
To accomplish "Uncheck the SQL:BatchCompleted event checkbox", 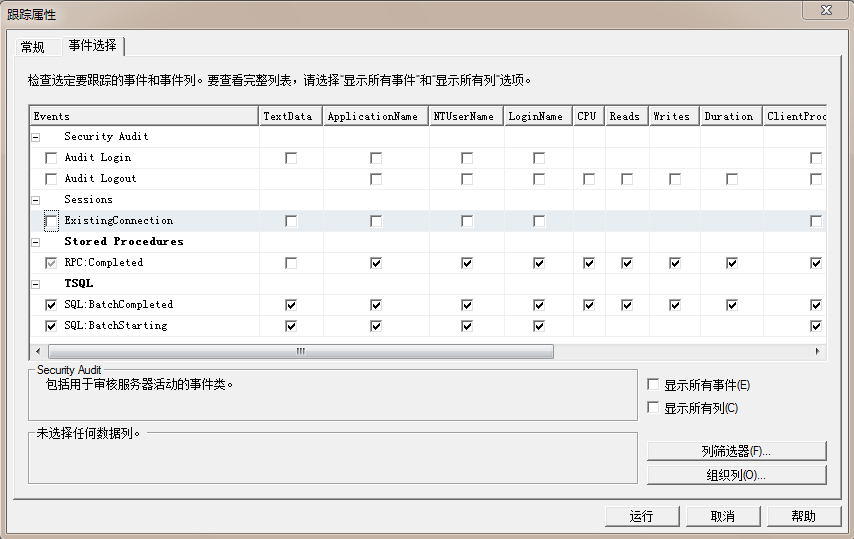I will point(51,305).
